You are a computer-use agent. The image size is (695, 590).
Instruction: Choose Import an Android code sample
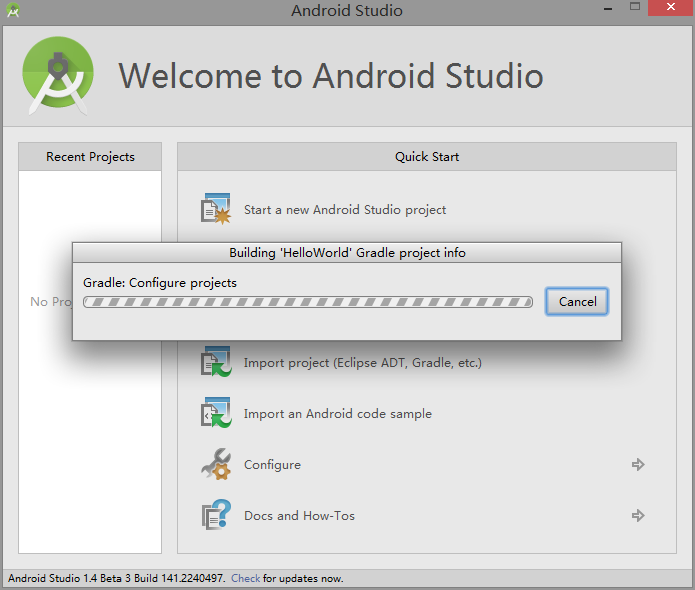[x=338, y=414]
